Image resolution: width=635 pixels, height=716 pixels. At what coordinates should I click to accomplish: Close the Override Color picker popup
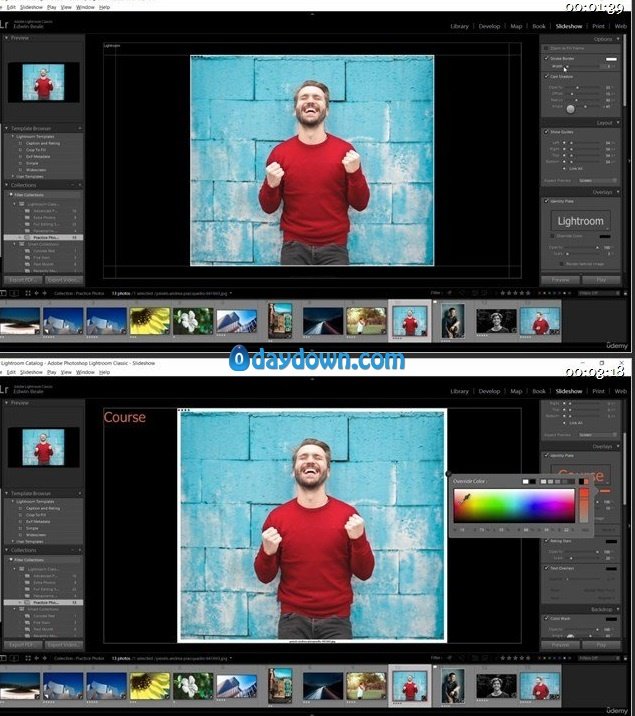448,474
